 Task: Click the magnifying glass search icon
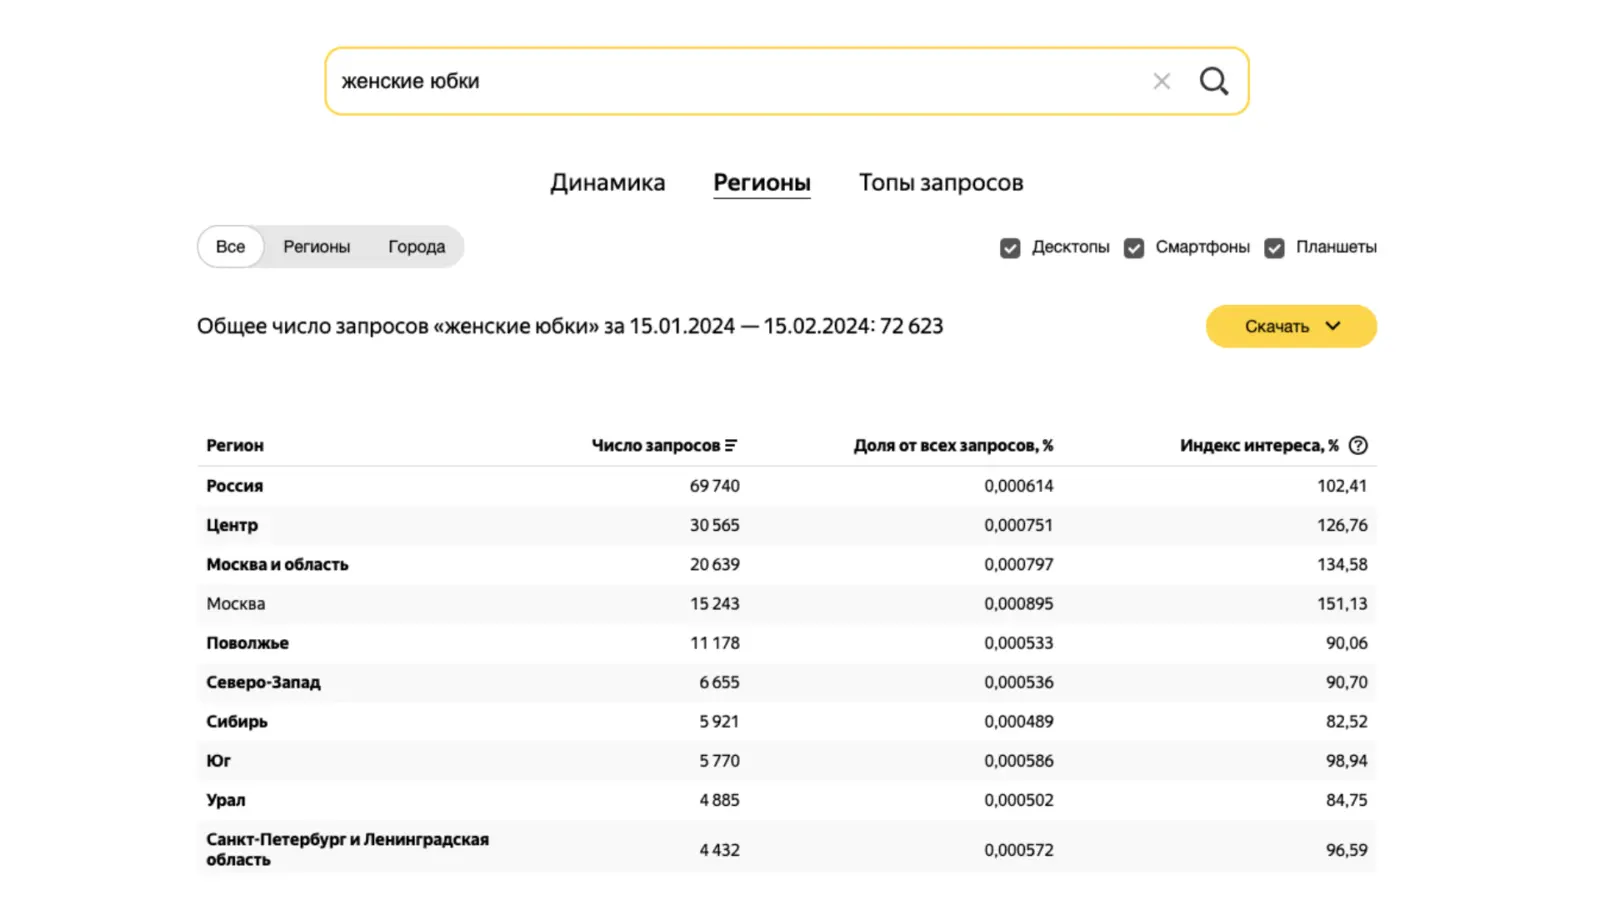coord(1213,81)
